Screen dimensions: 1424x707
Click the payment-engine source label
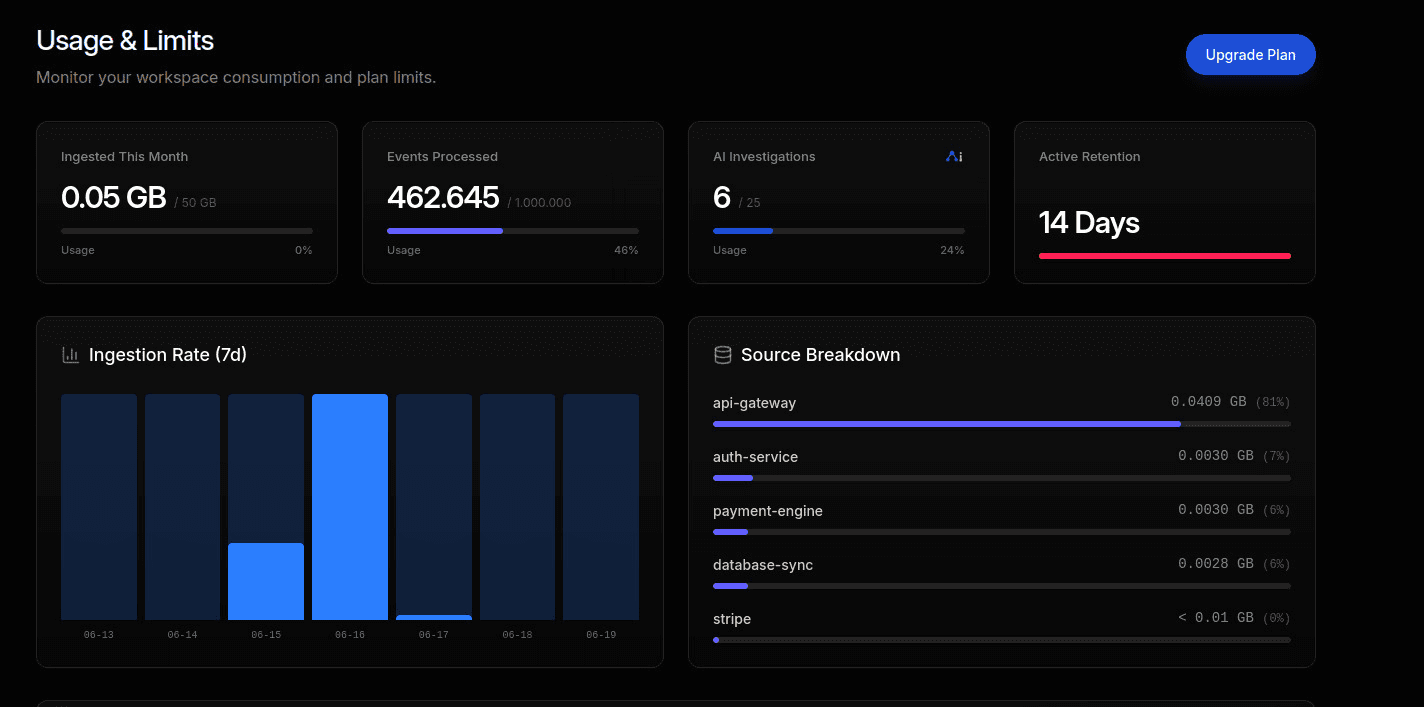tap(768, 511)
